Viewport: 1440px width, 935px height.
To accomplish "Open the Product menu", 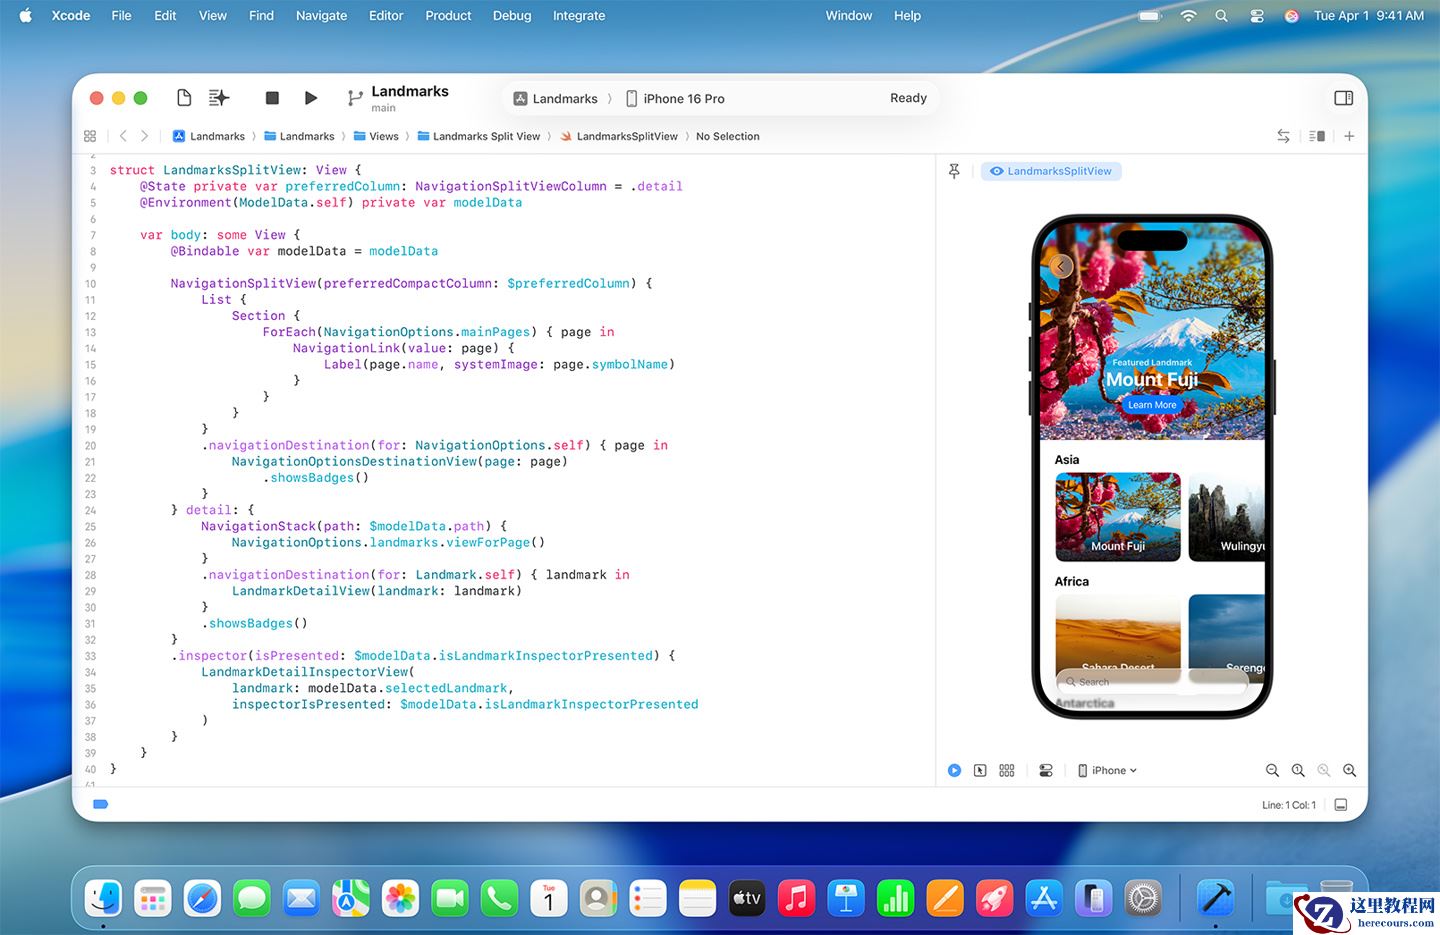I will click(448, 16).
